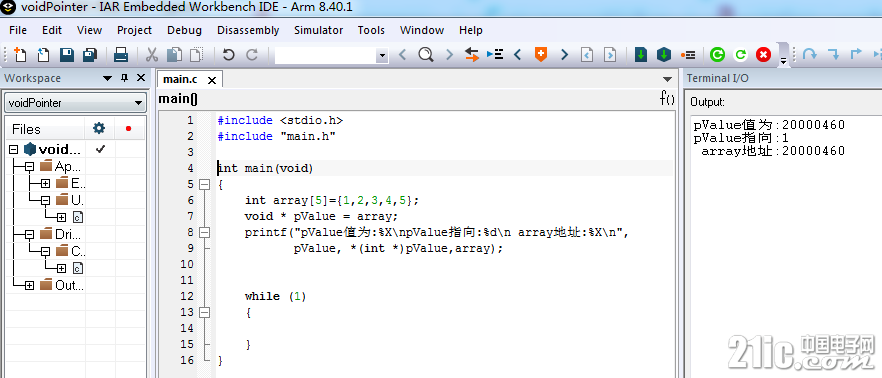This screenshot has height=378, width=882.
Task: Click the Copy toolbar icon
Action: [174, 55]
